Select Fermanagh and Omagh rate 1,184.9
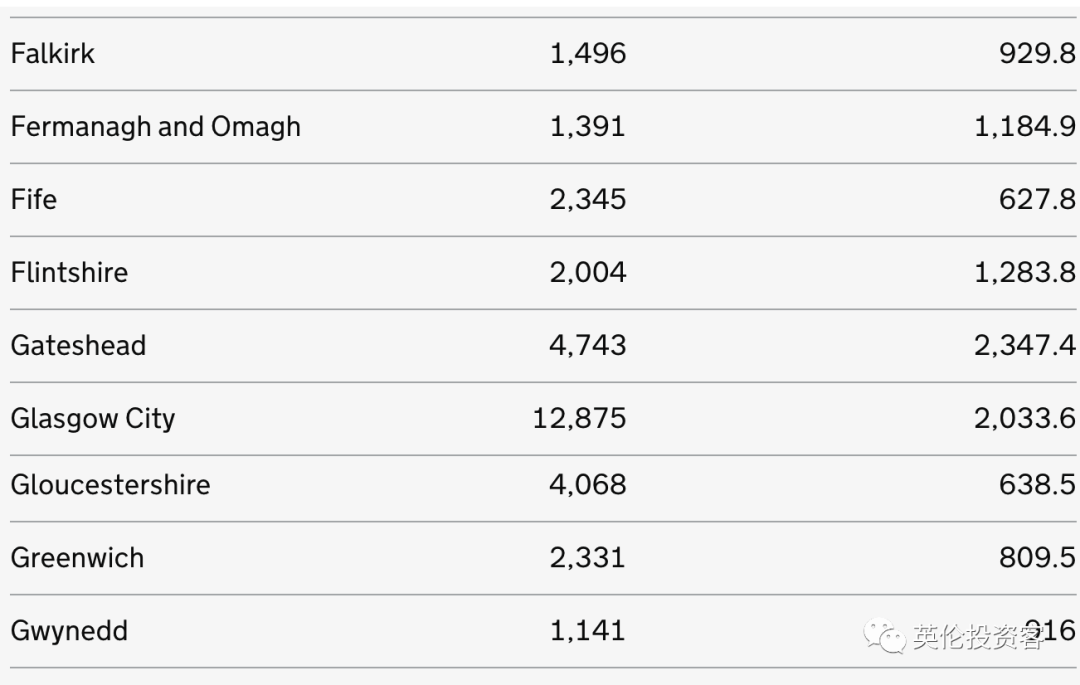 pyautogui.click(x=1025, y=127)
